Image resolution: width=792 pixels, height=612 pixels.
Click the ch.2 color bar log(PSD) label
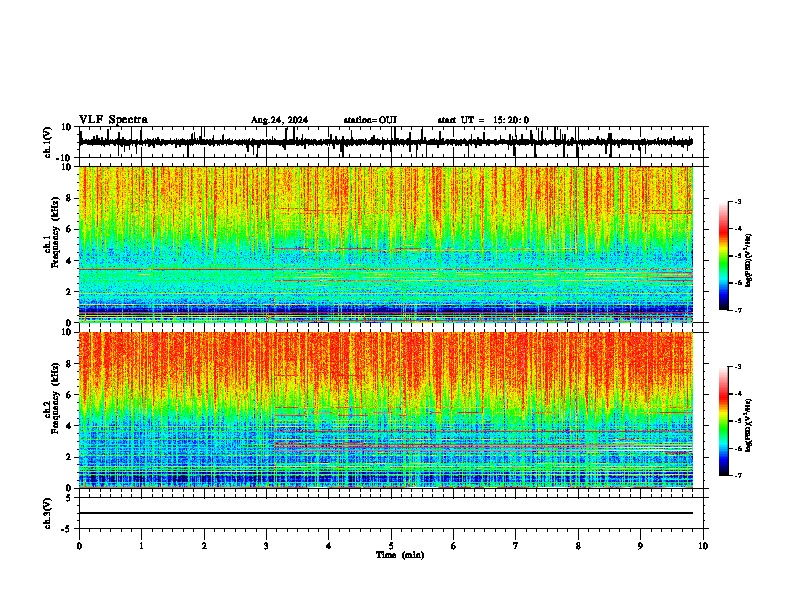[748, 425]
